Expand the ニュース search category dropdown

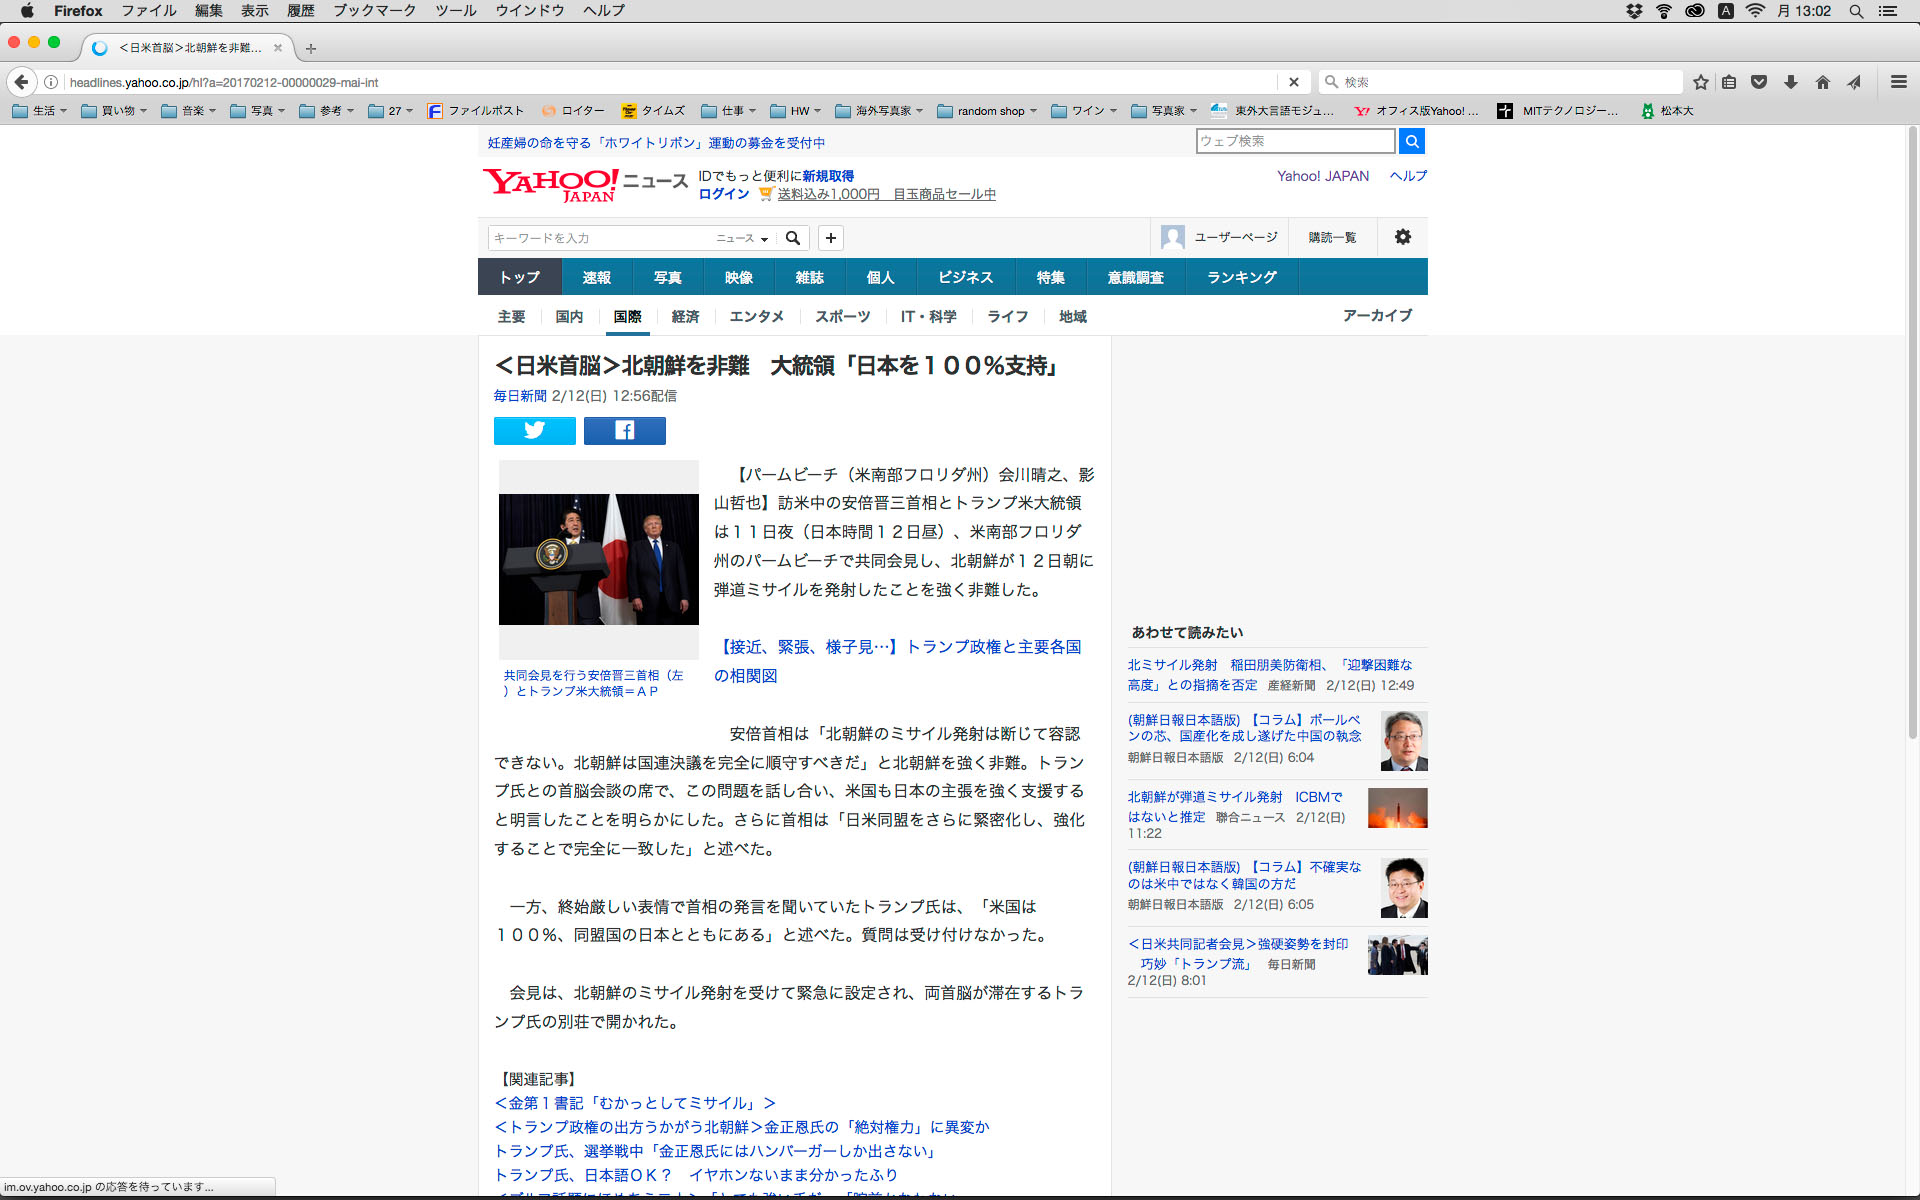click(x=742, y=238)
